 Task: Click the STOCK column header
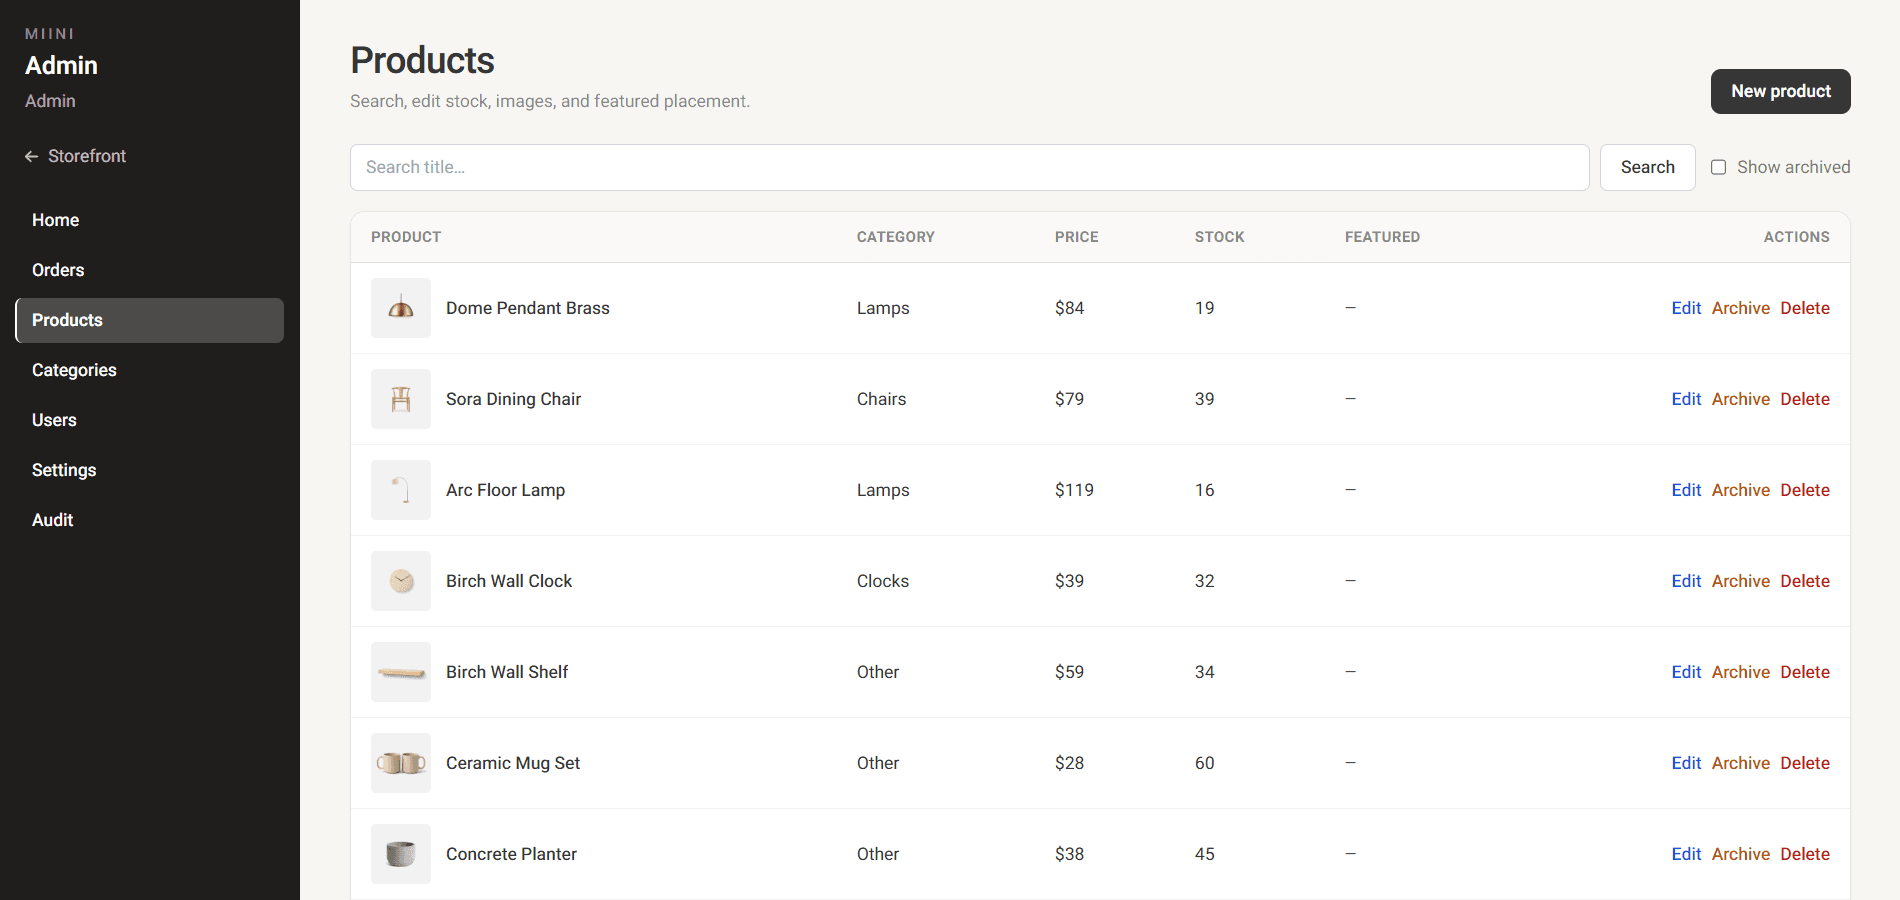click(1220, 237)
